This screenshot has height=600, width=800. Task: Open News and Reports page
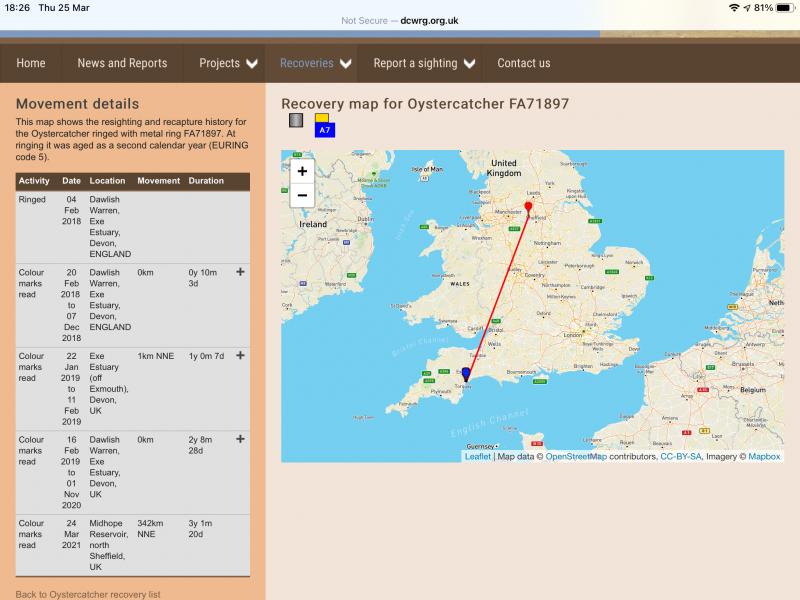(x=122, y=63)
